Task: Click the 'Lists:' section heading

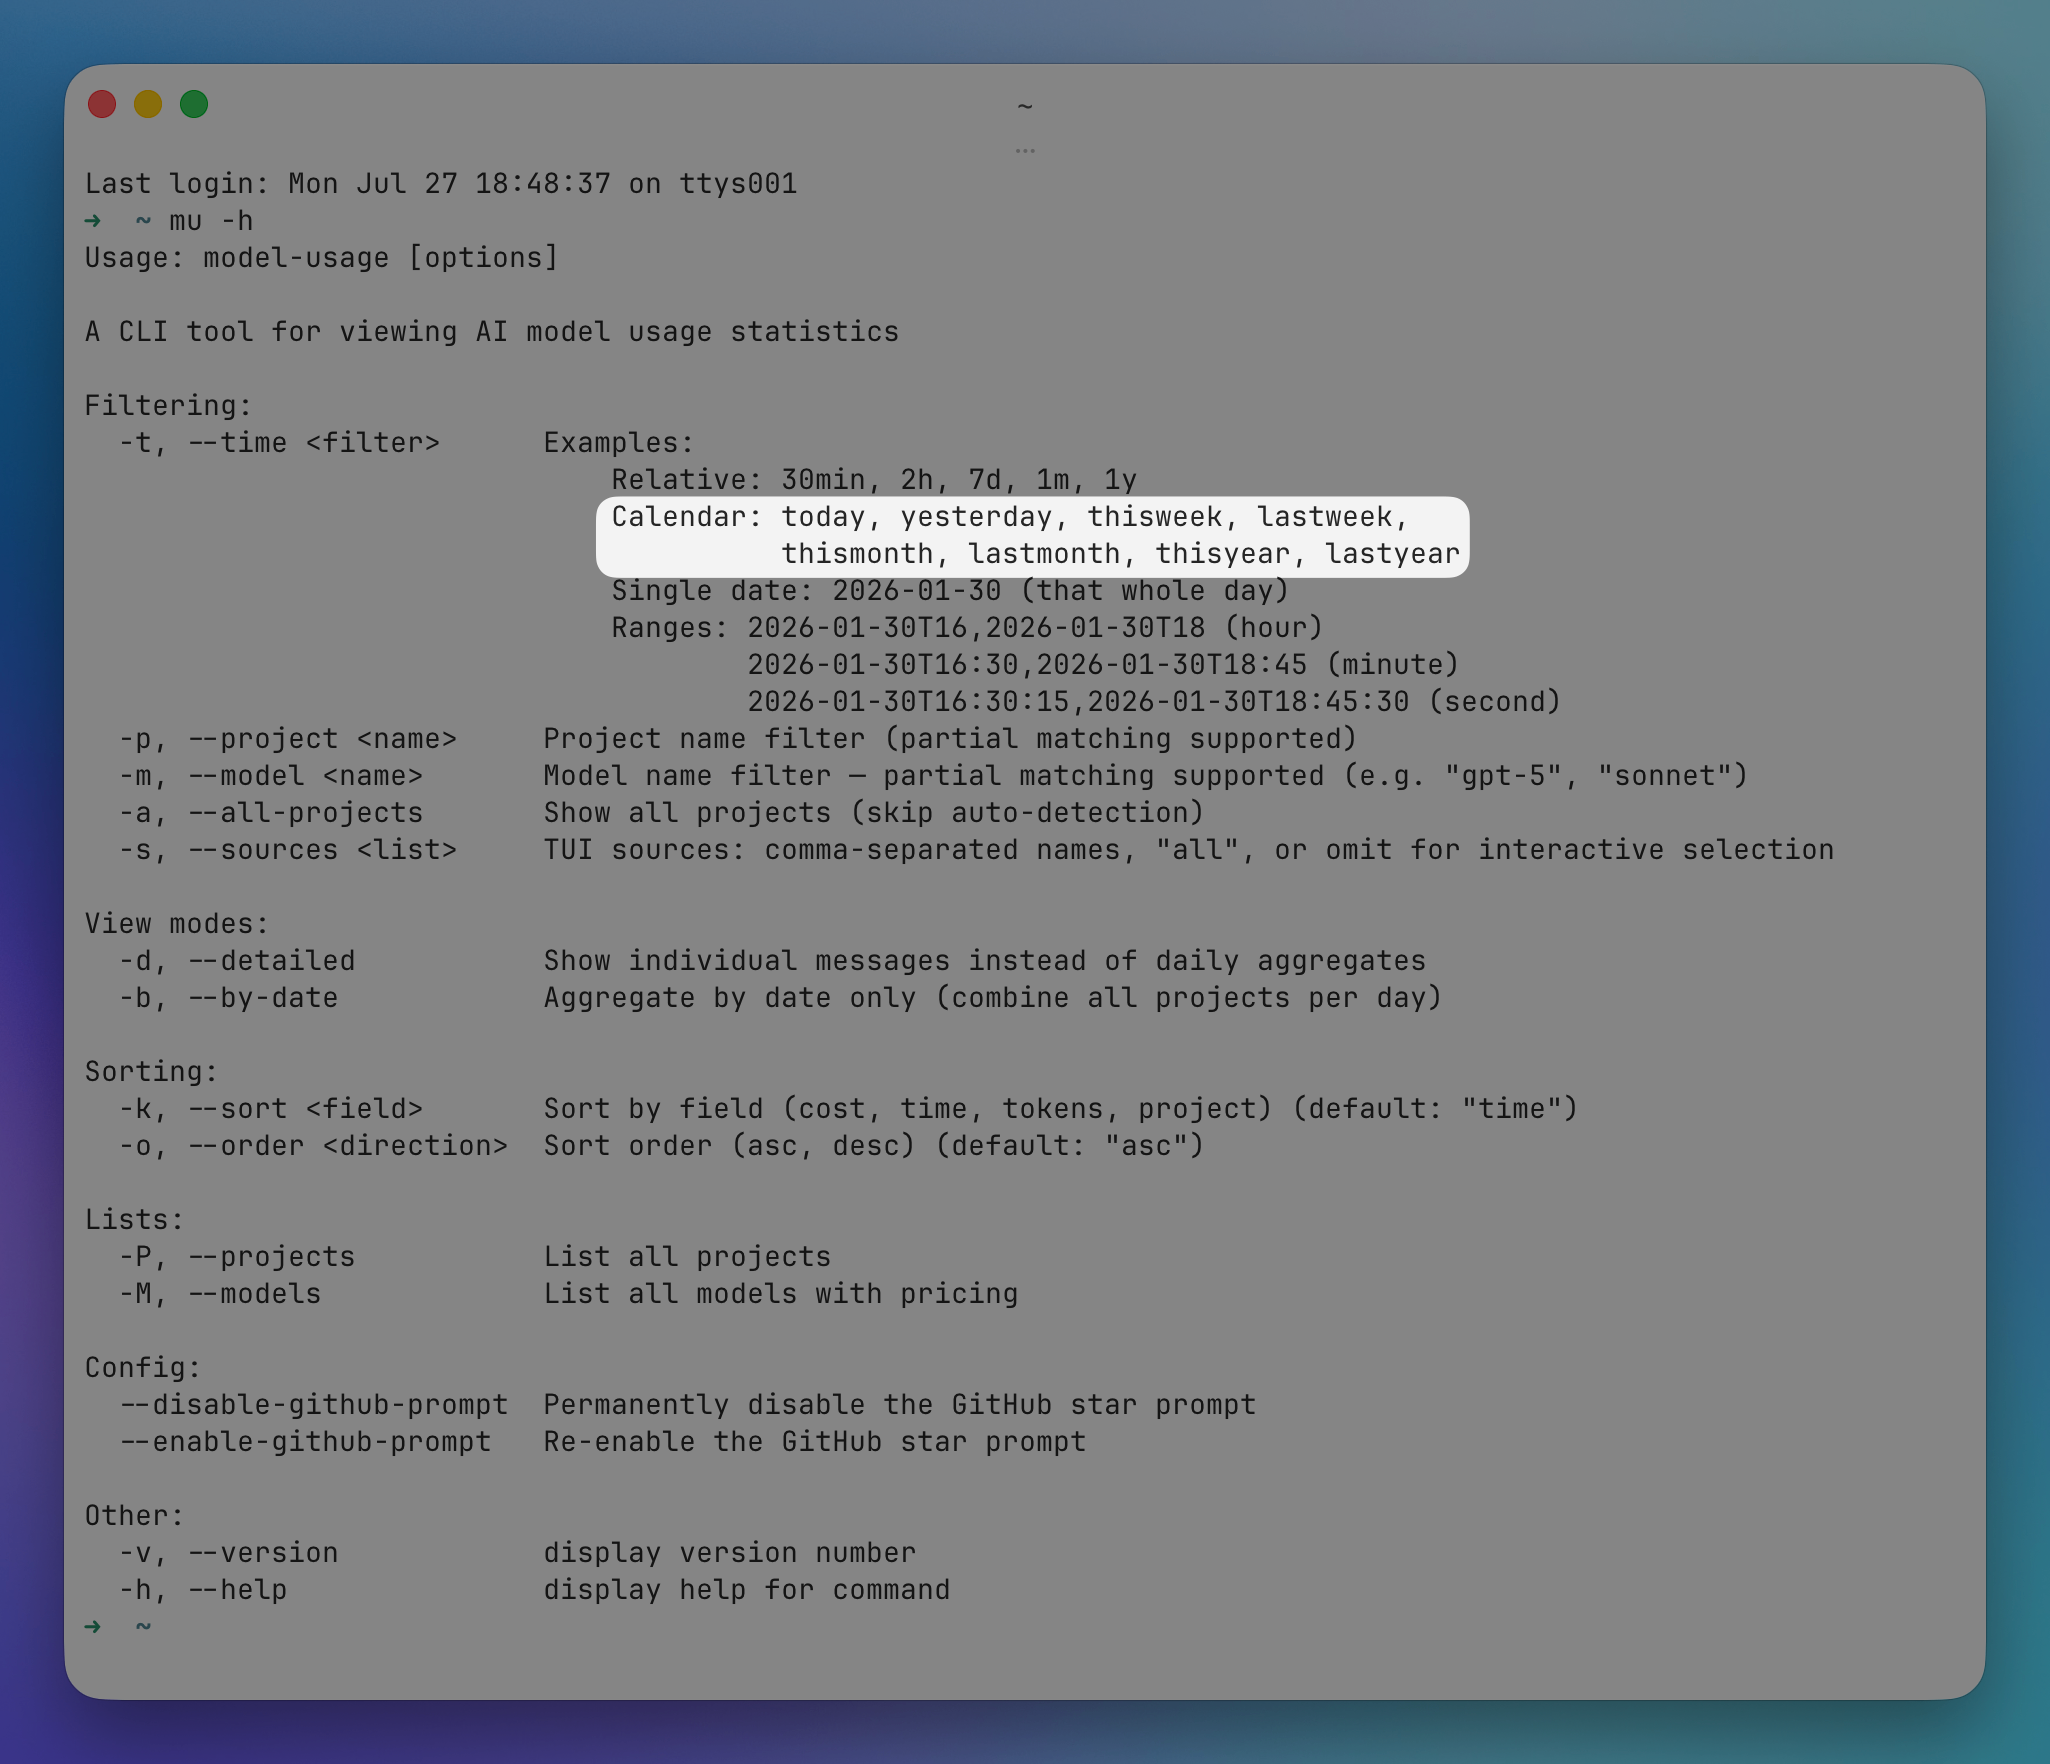Action: pos(135,1220)
